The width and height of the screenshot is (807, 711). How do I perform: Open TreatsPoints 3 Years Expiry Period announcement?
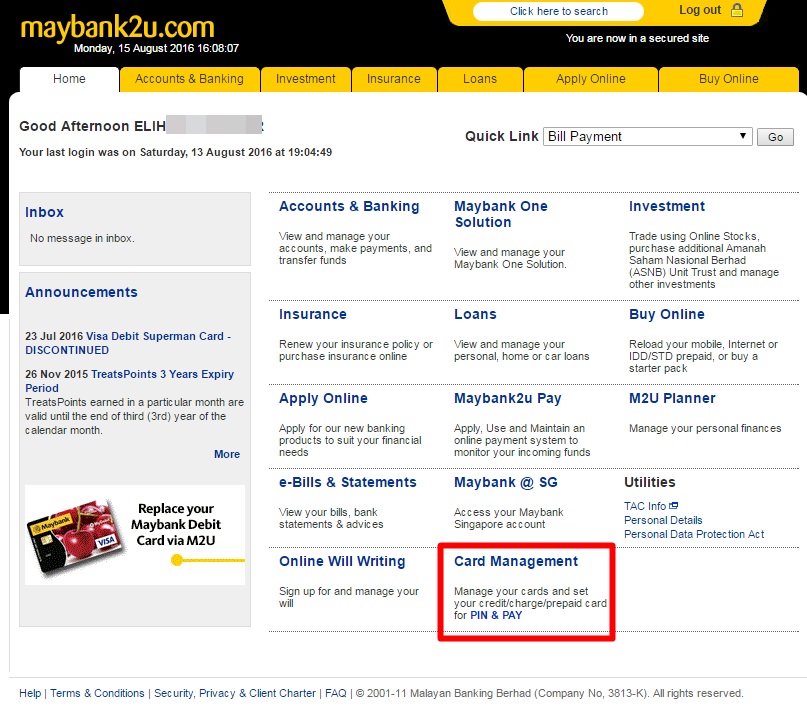click(129, 381)
